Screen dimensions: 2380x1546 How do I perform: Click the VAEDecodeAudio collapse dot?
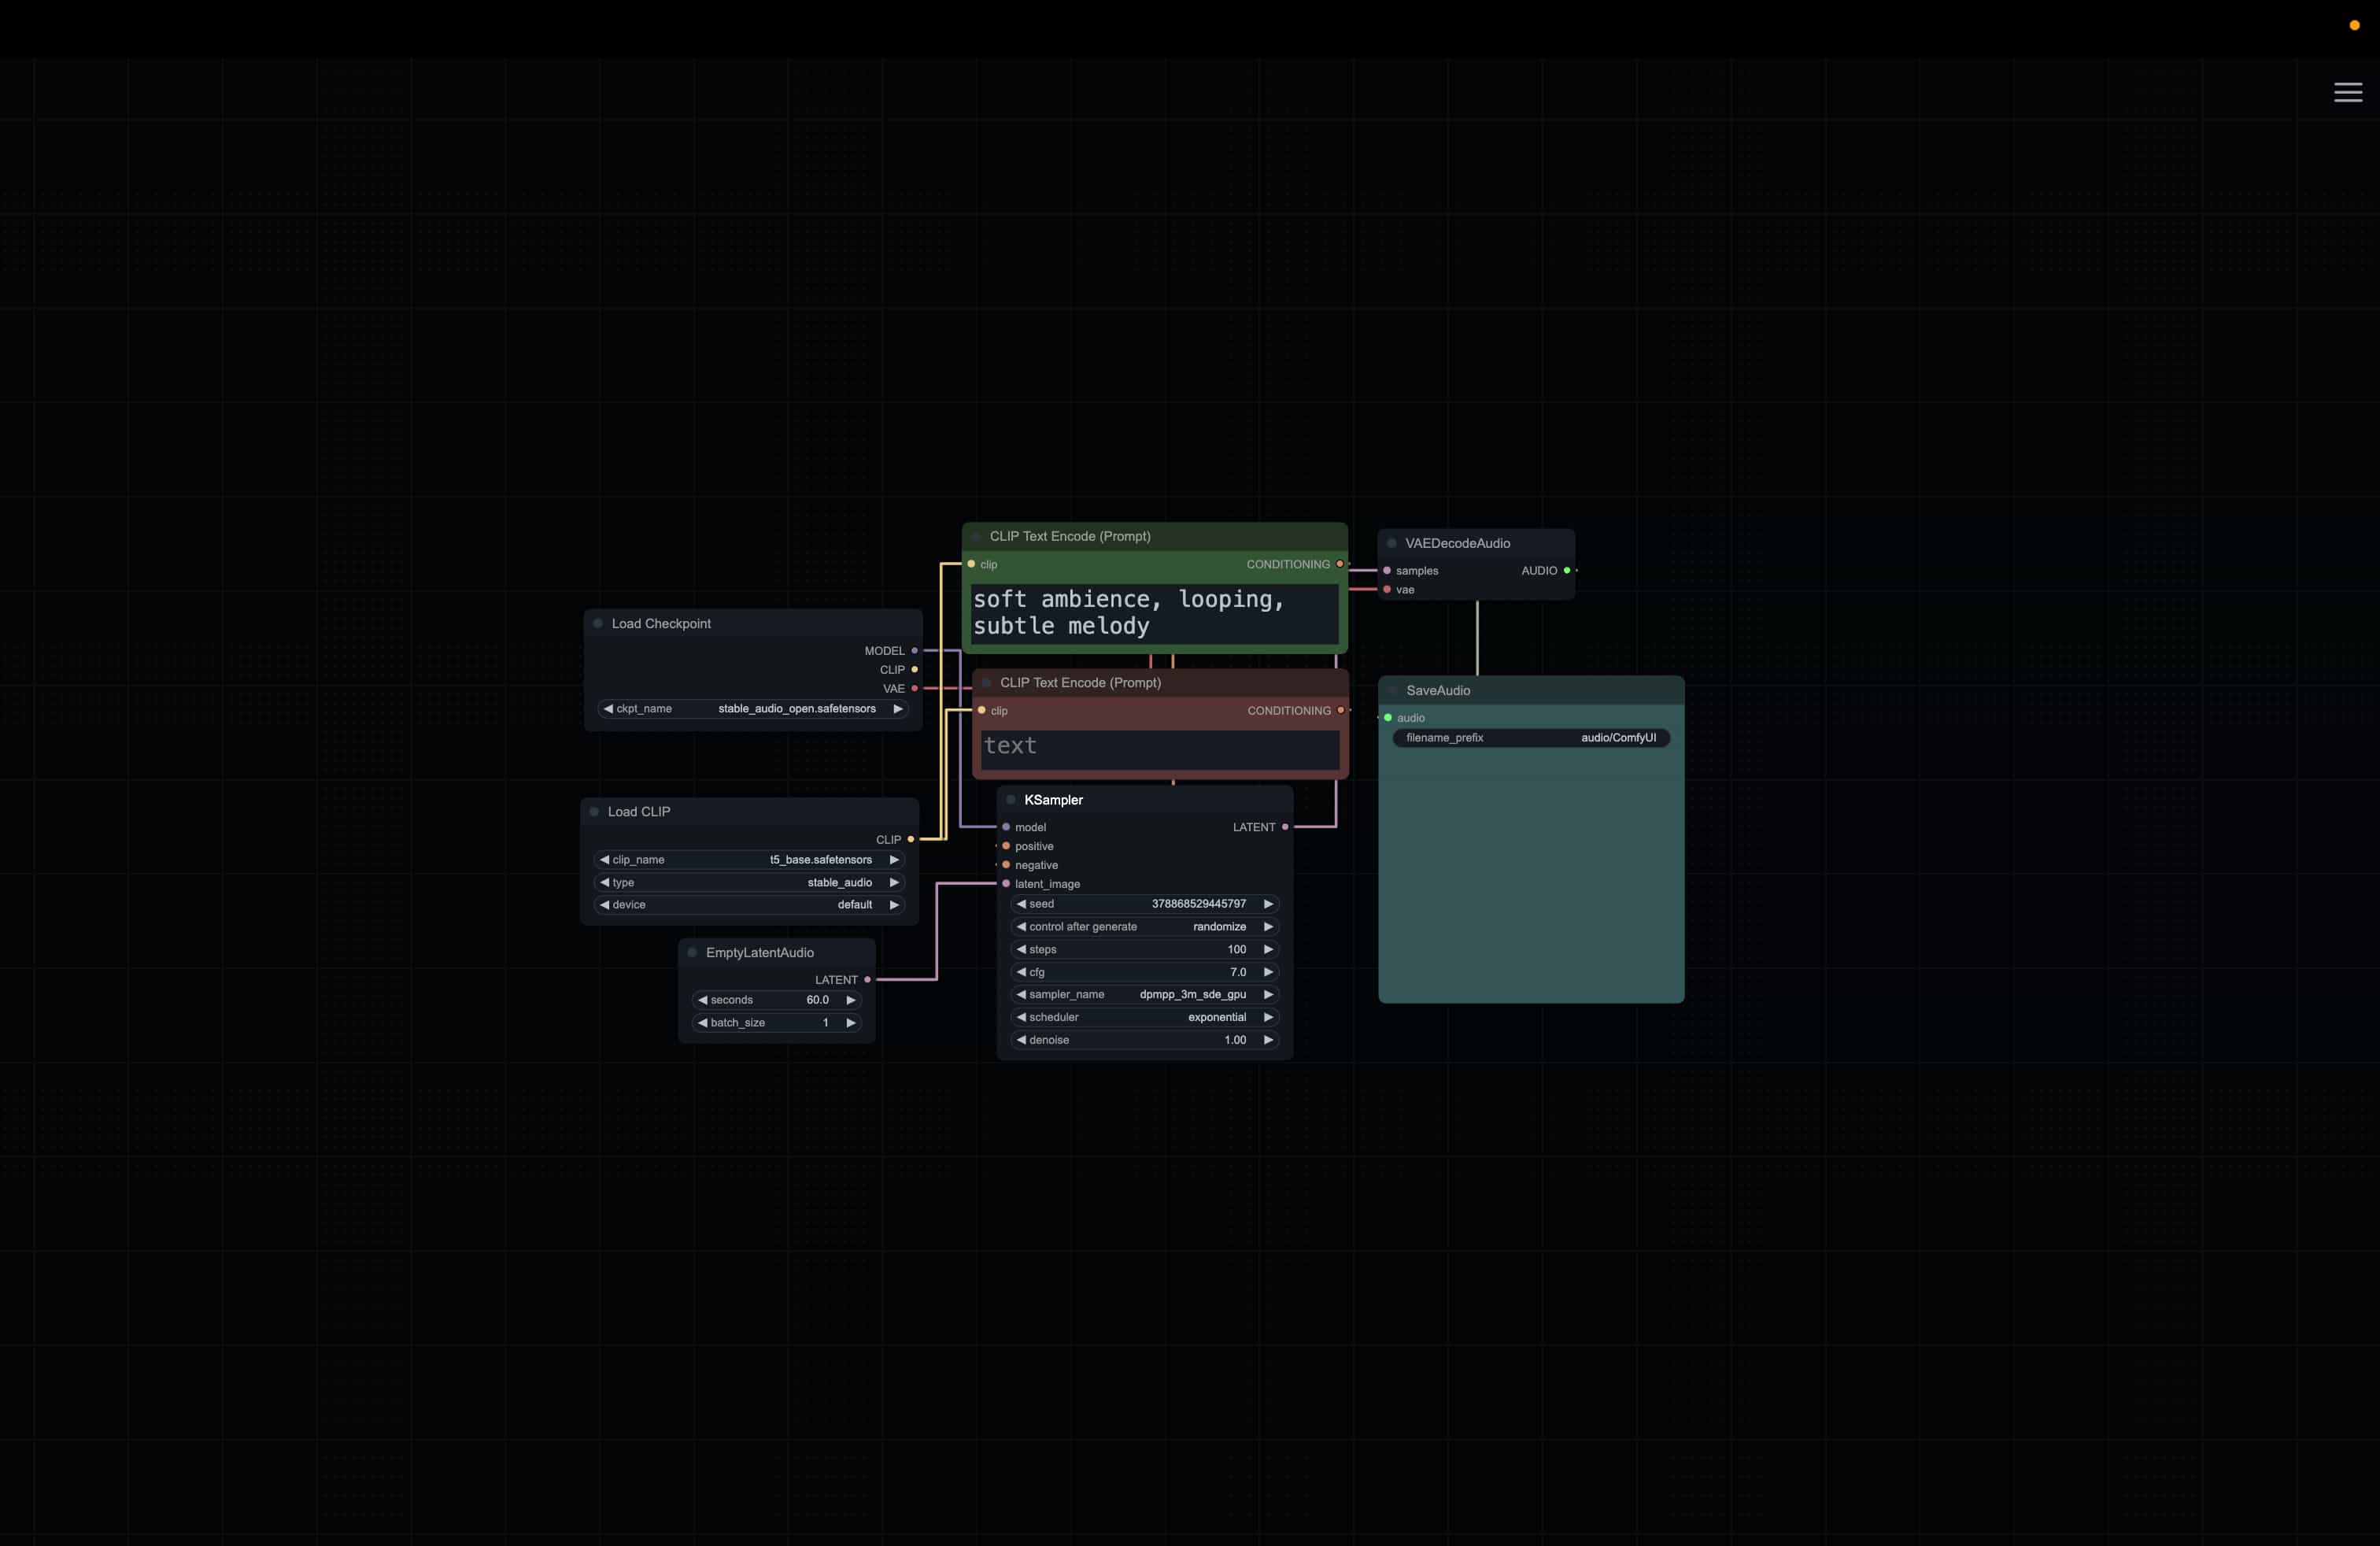pyautogui.click(x=1391, y=543)
